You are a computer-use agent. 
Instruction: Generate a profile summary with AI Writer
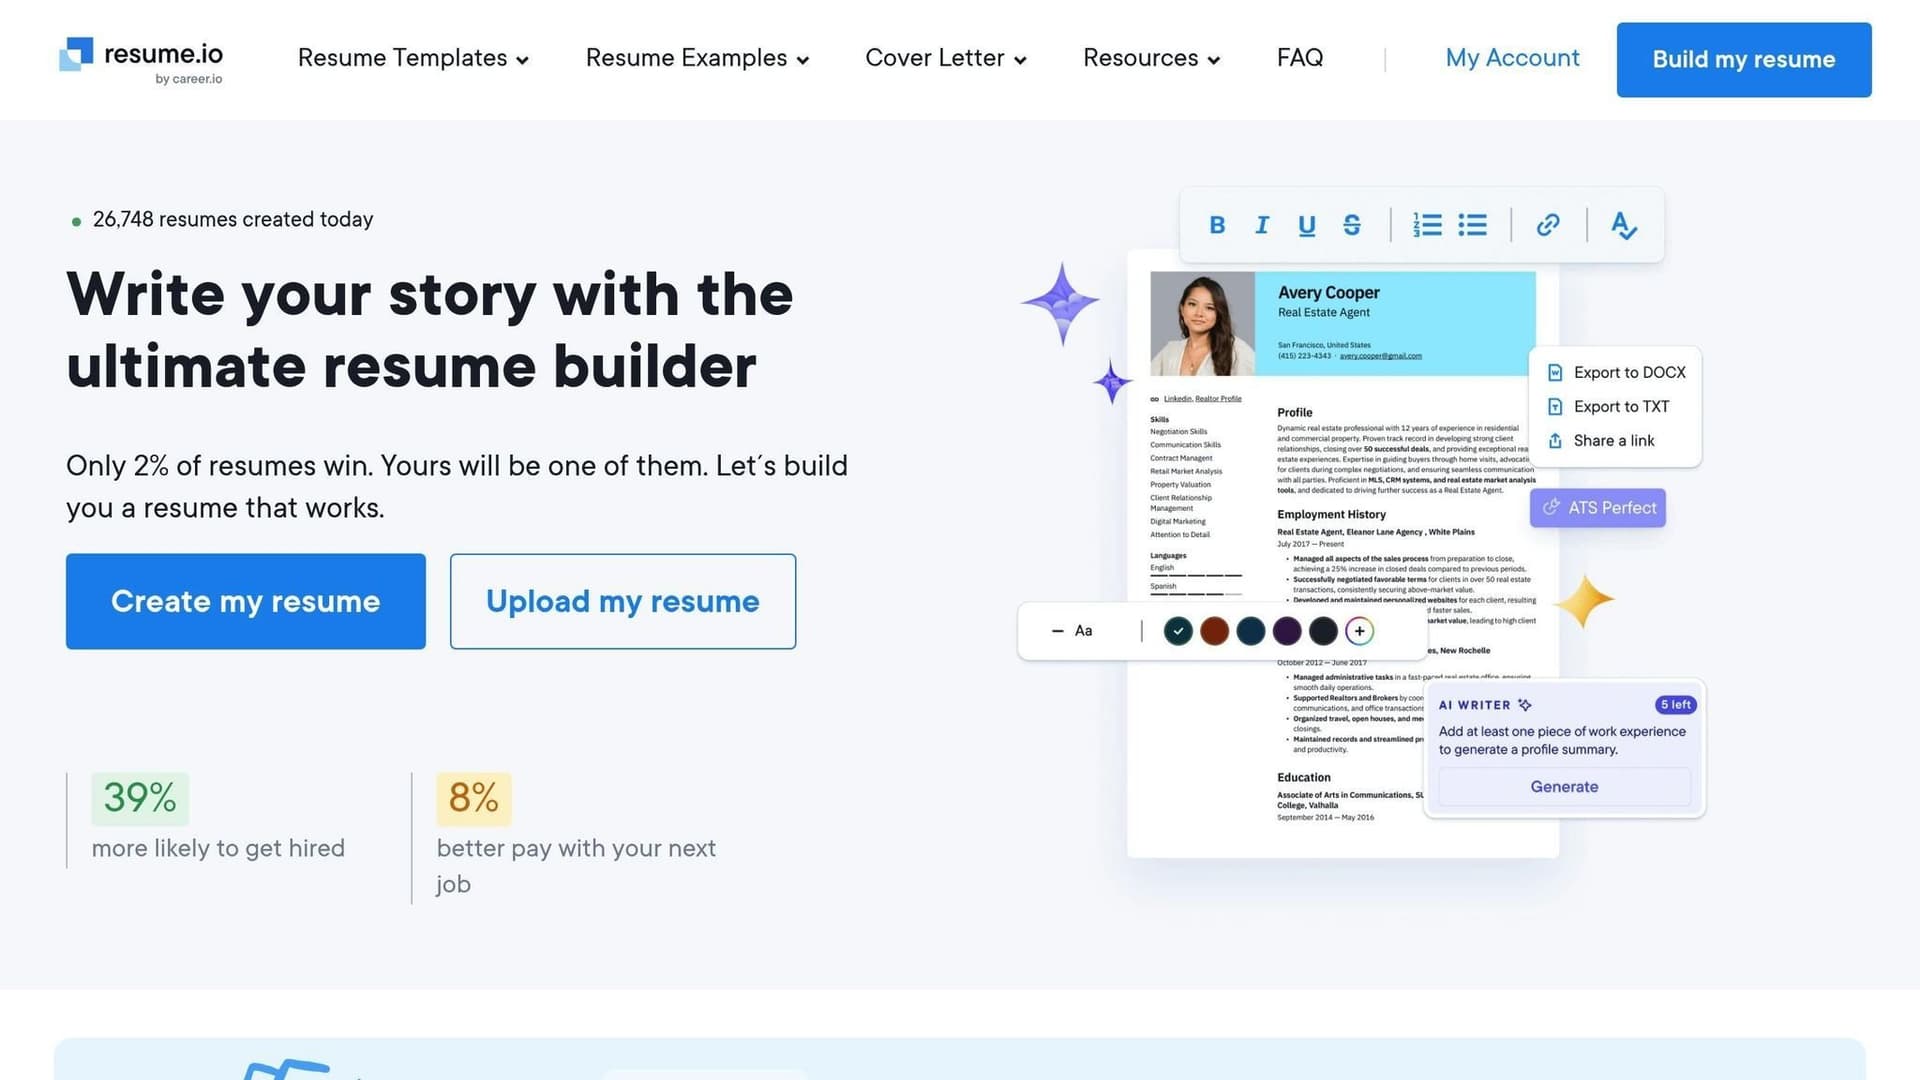point(1563,787)
